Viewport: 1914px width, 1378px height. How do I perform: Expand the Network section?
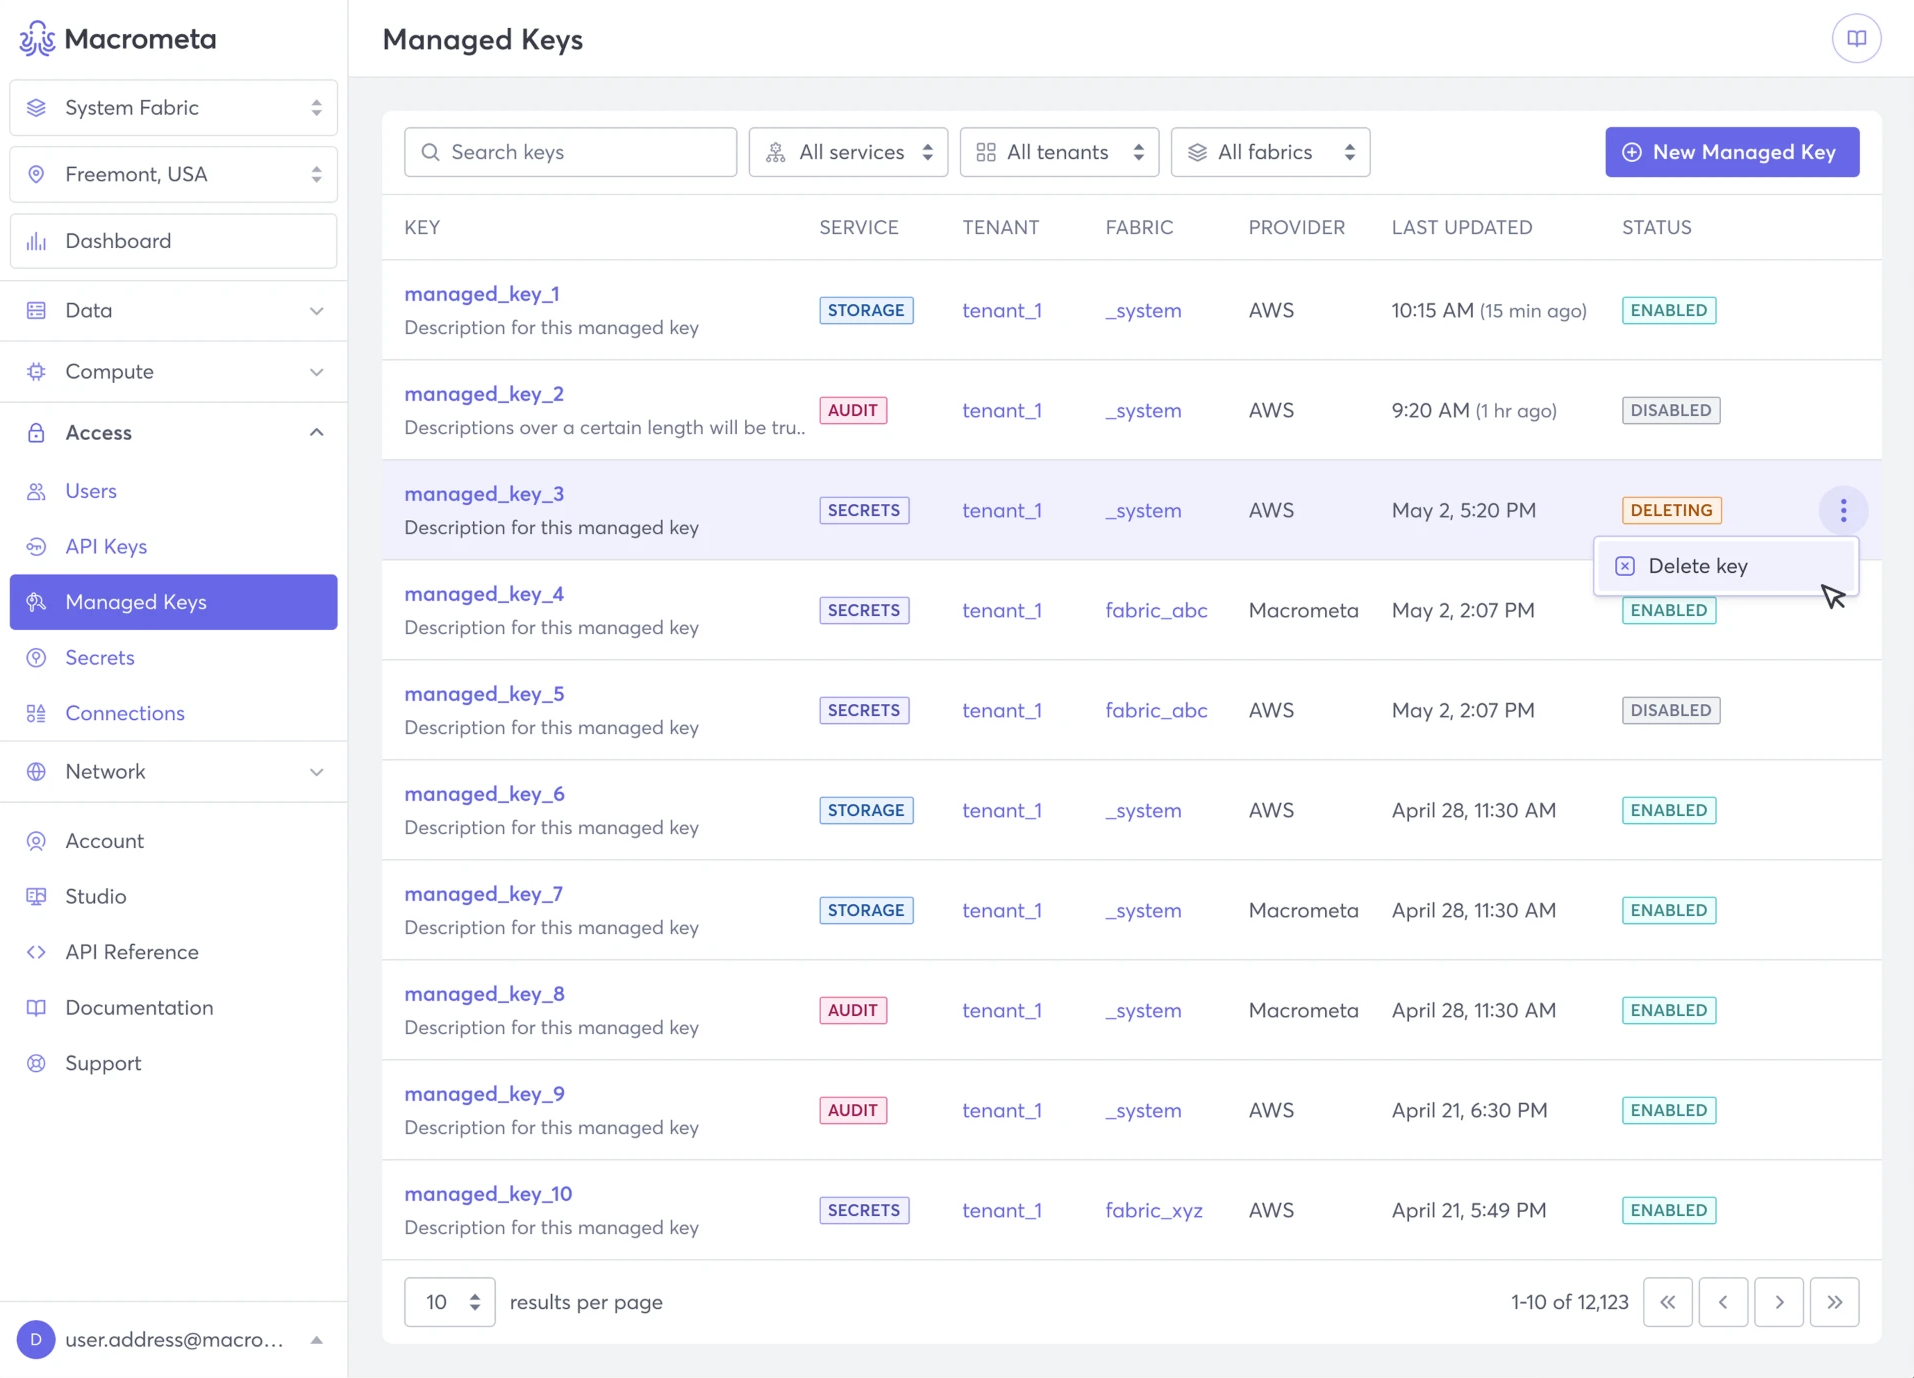pyautogui.click(x=173, y=771)
